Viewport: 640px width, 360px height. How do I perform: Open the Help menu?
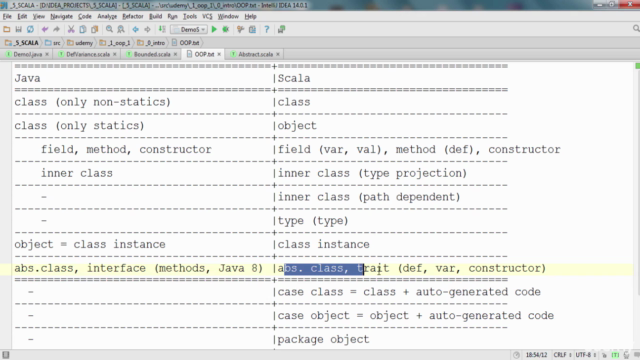click(x=250, y=16)
